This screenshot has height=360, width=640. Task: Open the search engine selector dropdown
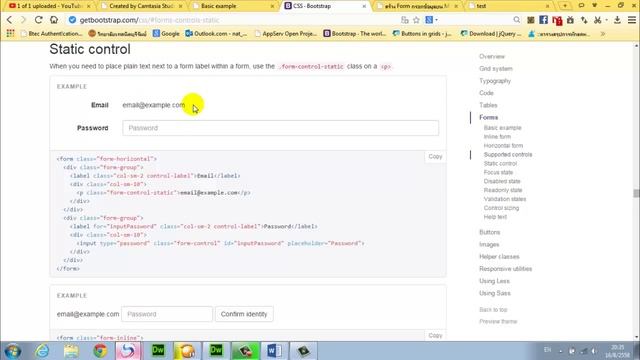431,20
